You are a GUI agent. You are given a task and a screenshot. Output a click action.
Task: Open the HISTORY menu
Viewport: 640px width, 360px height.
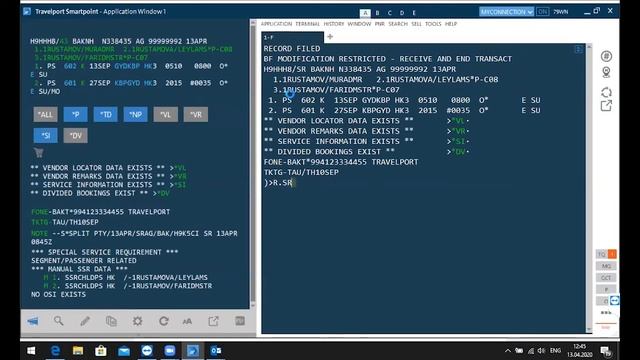pos(333,24)
